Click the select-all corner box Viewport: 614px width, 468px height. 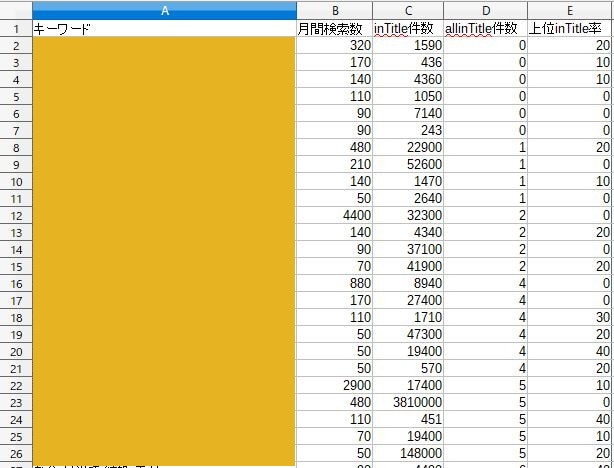tap(16, 11)
